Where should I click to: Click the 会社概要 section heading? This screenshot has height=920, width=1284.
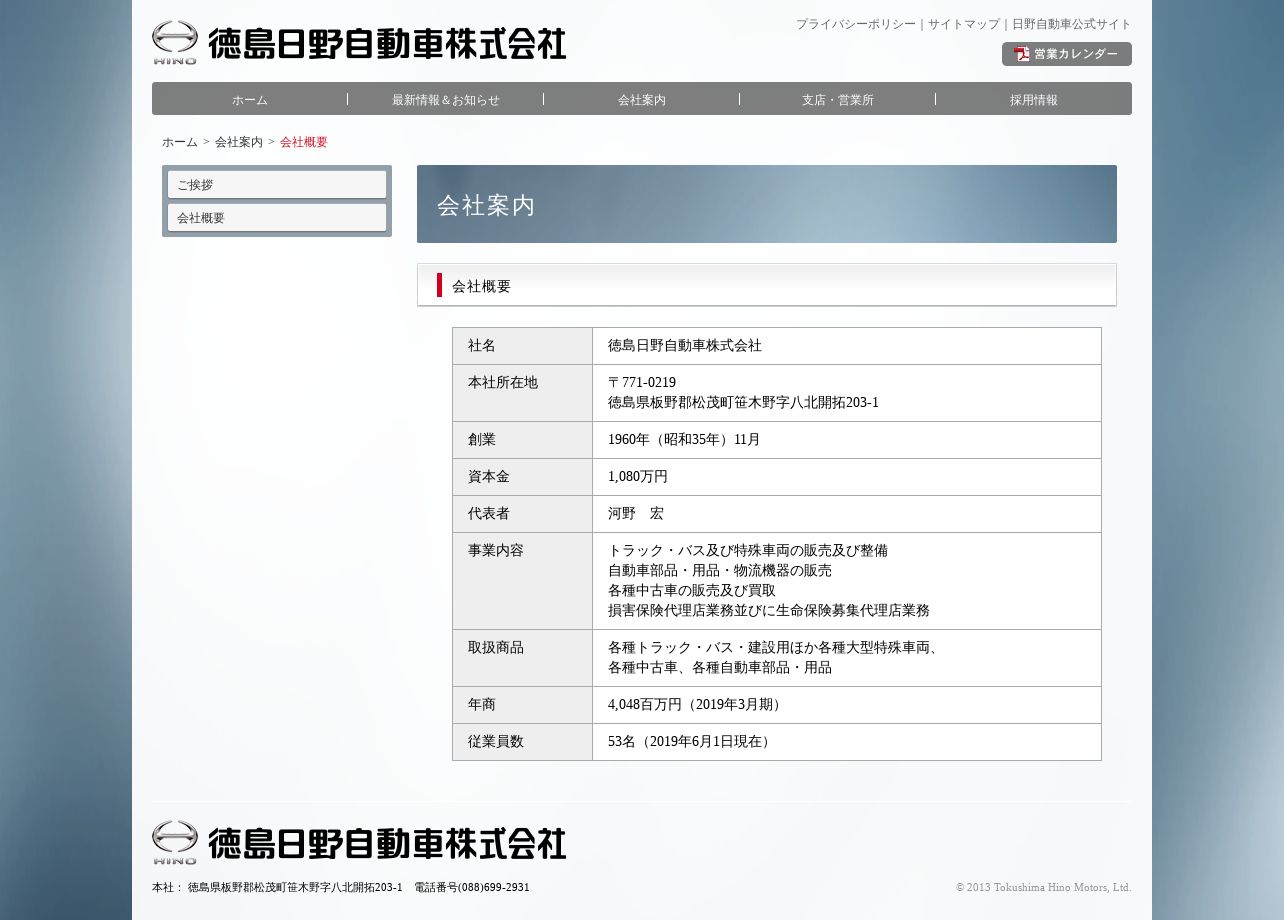[767, 285]
